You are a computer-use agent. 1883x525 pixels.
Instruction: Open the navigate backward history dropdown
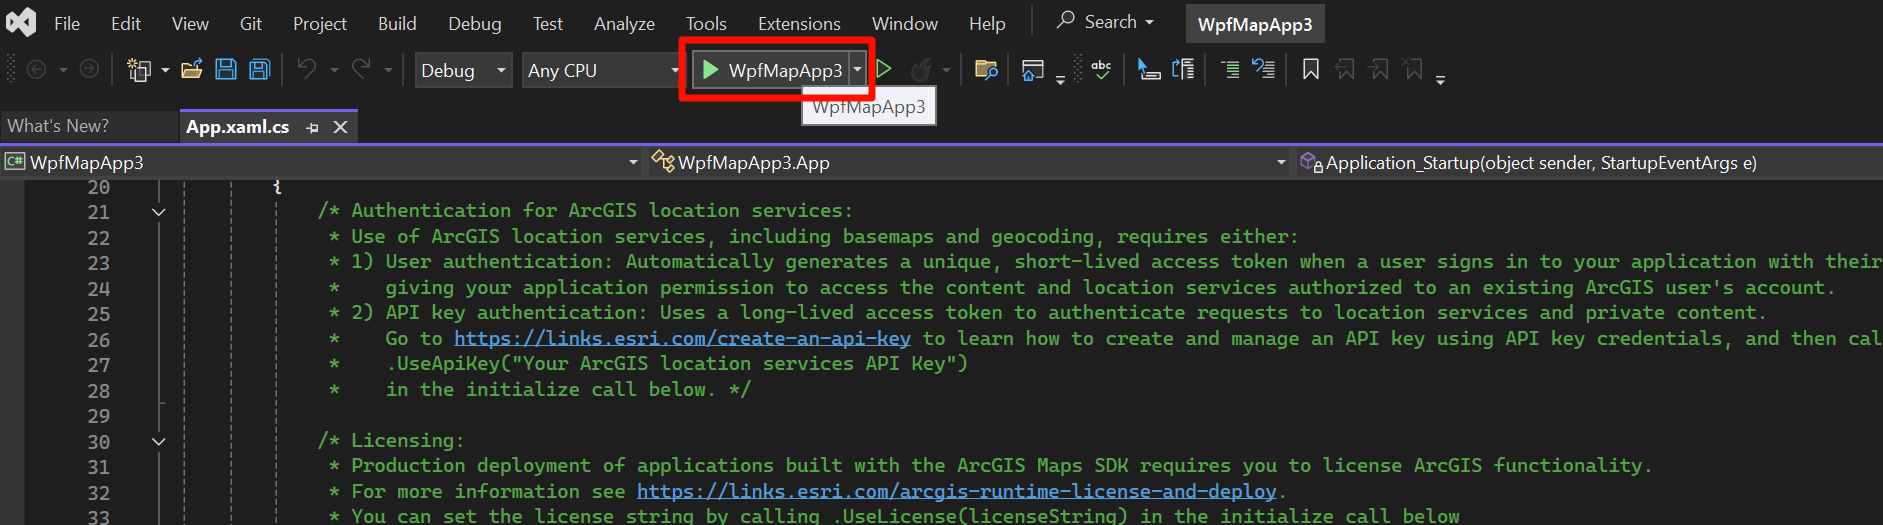63,70
